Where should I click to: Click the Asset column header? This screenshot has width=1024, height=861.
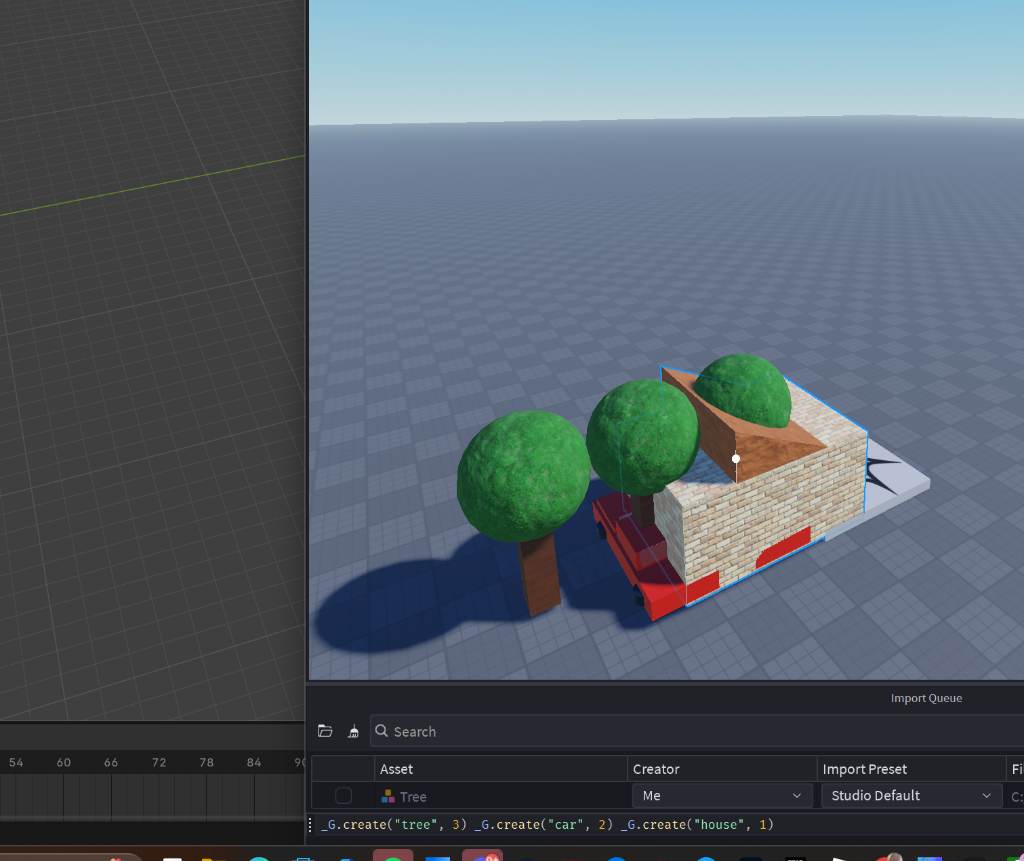click(396, 769)
